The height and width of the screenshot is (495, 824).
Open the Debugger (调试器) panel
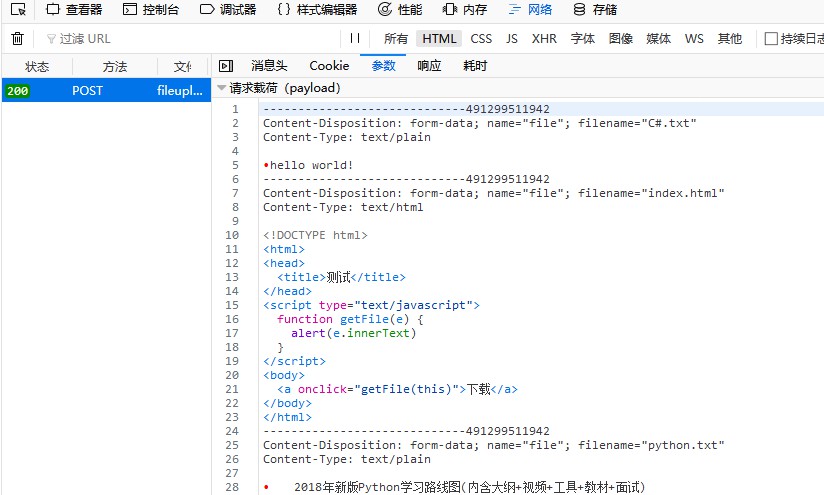pyautogui.click(x=228, y=9)
